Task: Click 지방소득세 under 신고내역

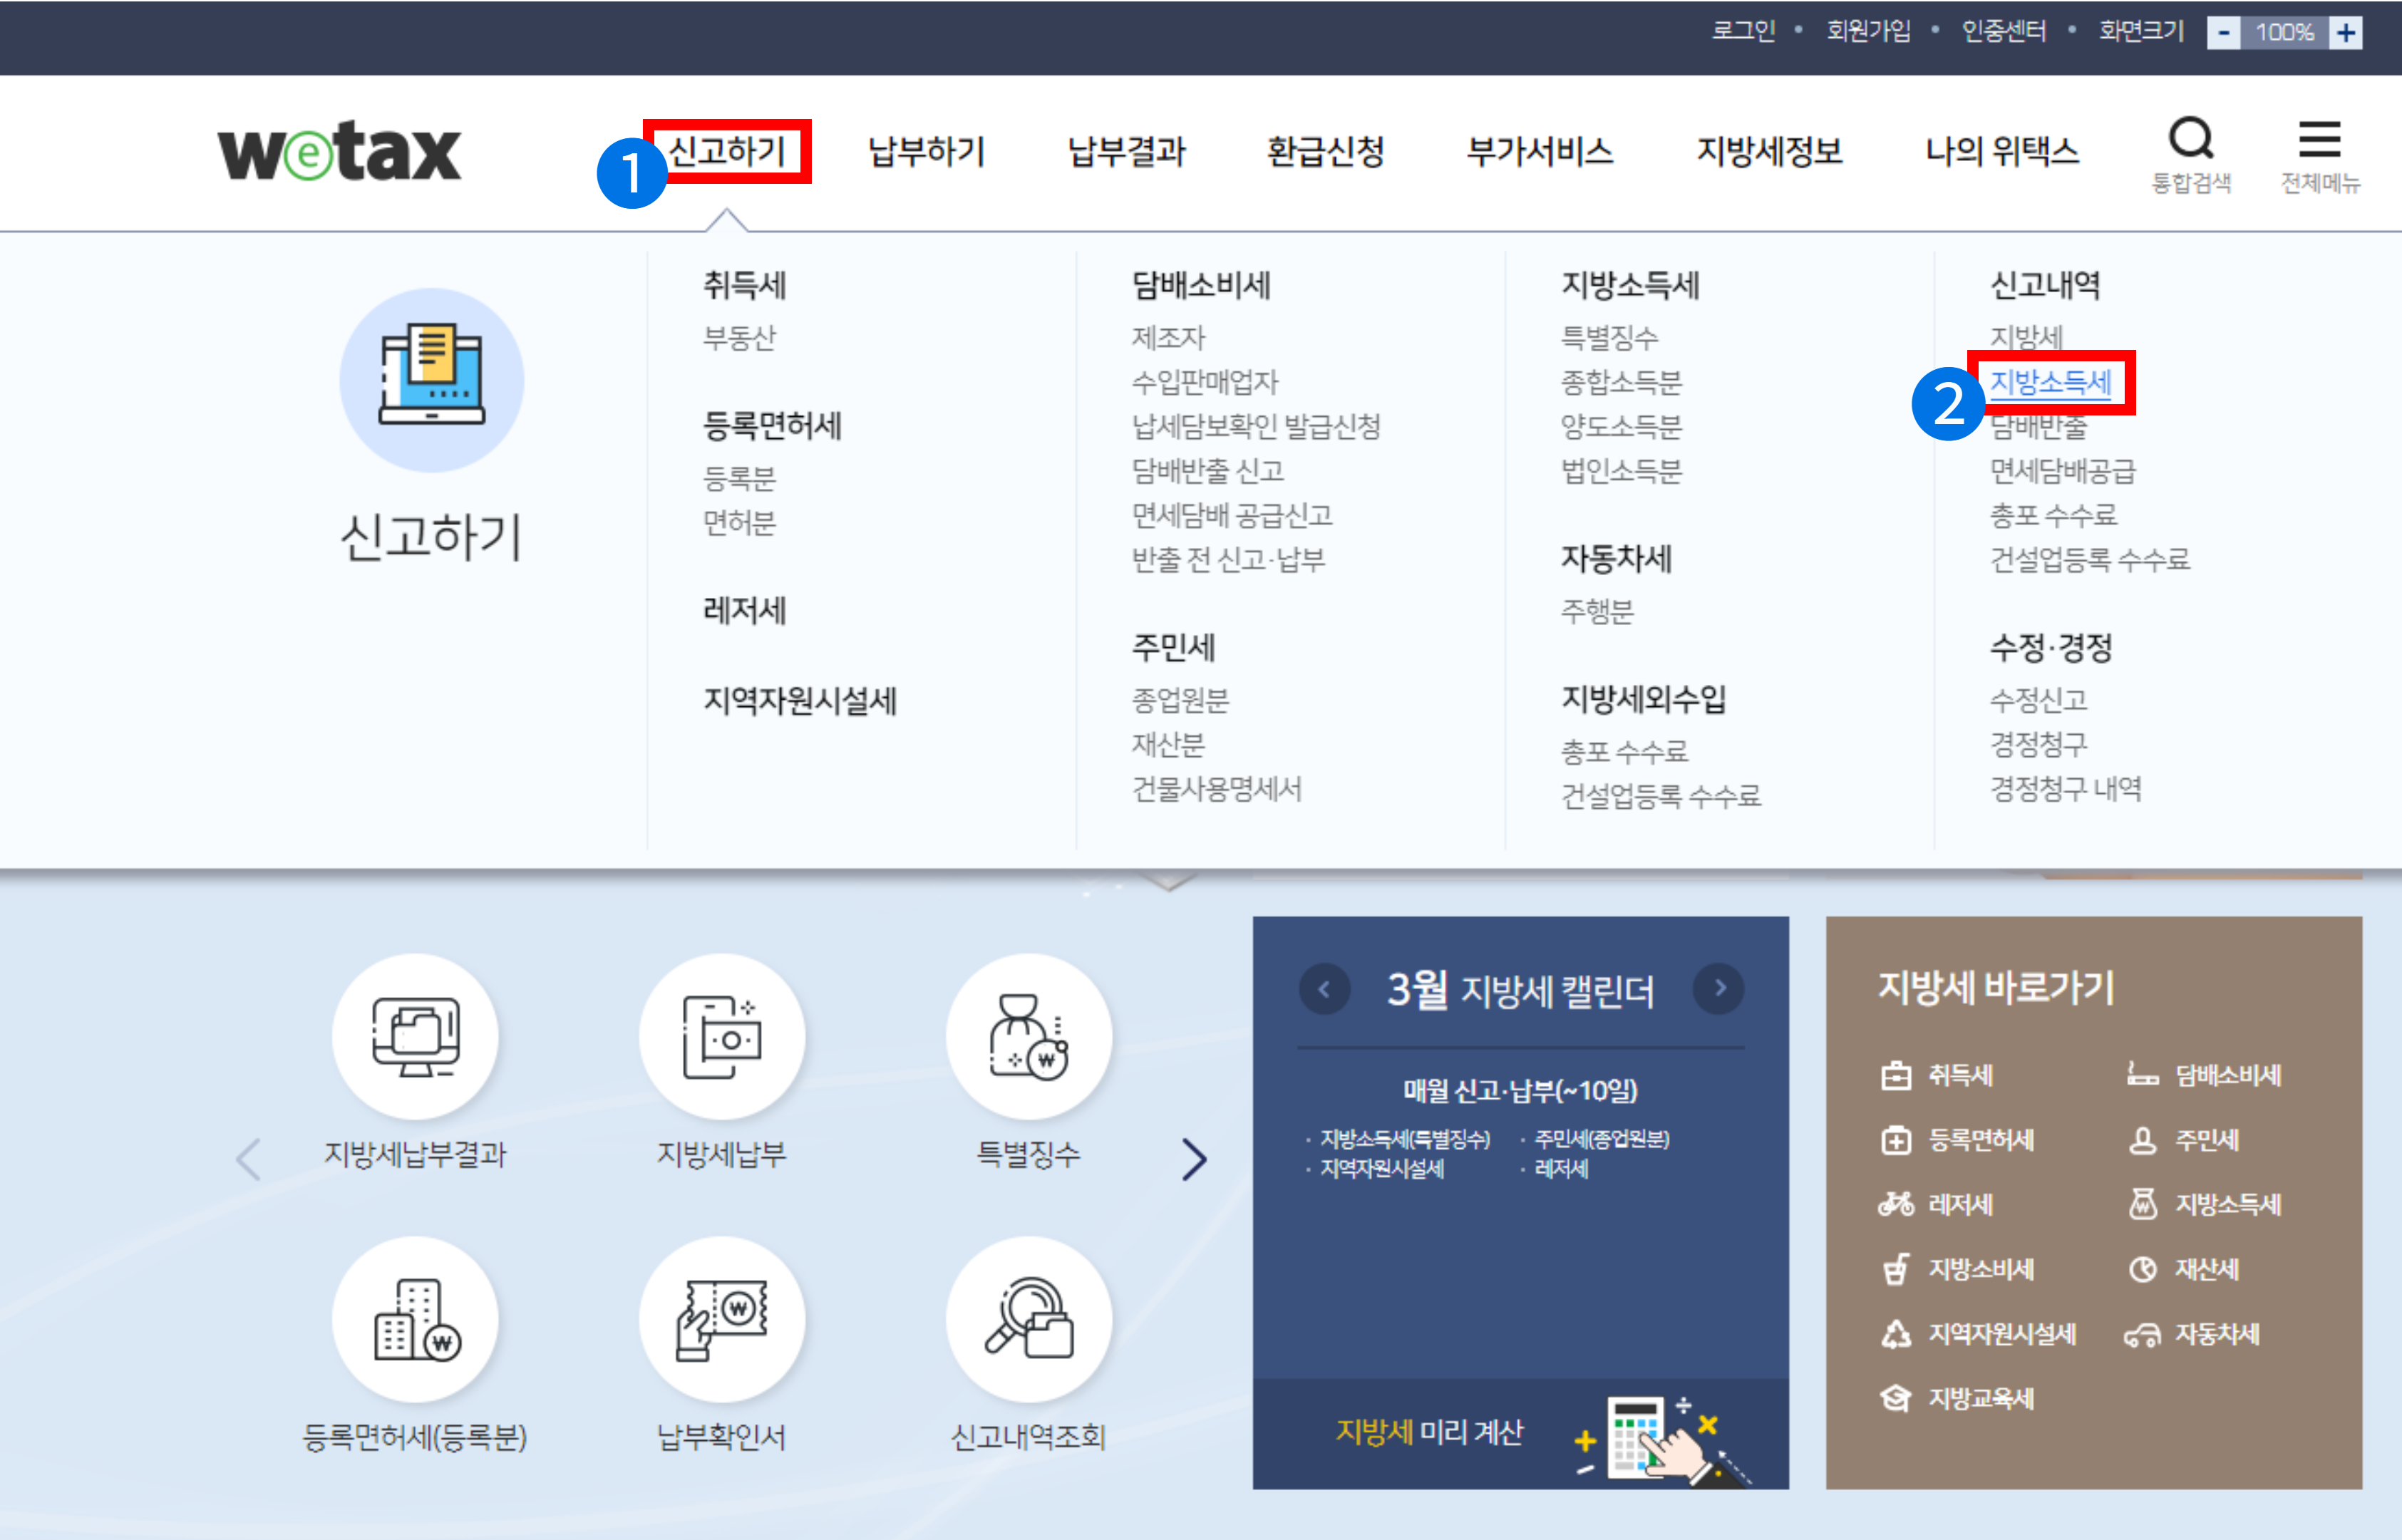Action: click(2049, 382)
